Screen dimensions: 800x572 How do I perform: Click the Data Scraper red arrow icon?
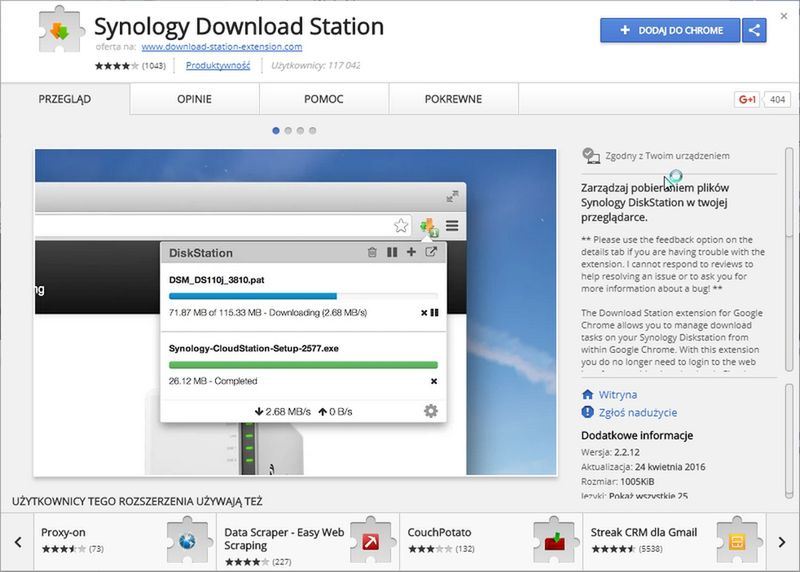click(x=370, y=540)
